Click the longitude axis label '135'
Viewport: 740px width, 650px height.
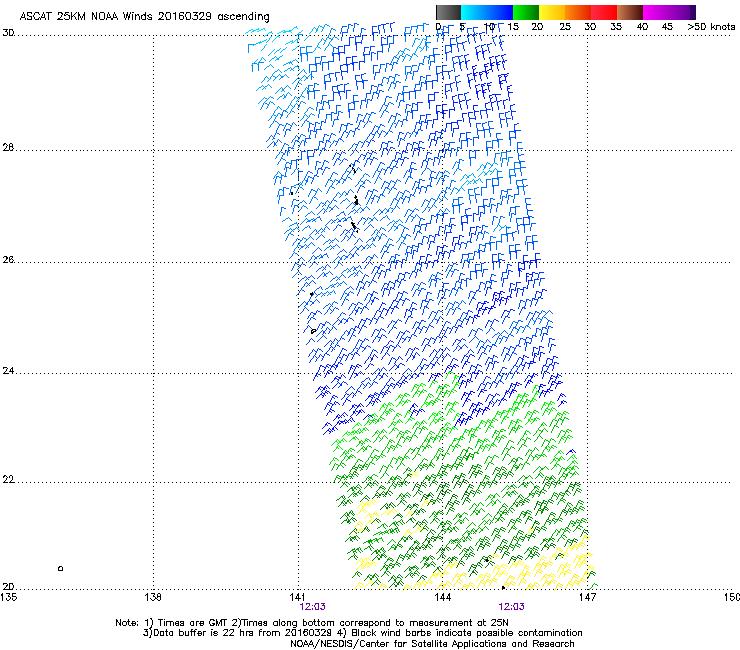point(8,597)
